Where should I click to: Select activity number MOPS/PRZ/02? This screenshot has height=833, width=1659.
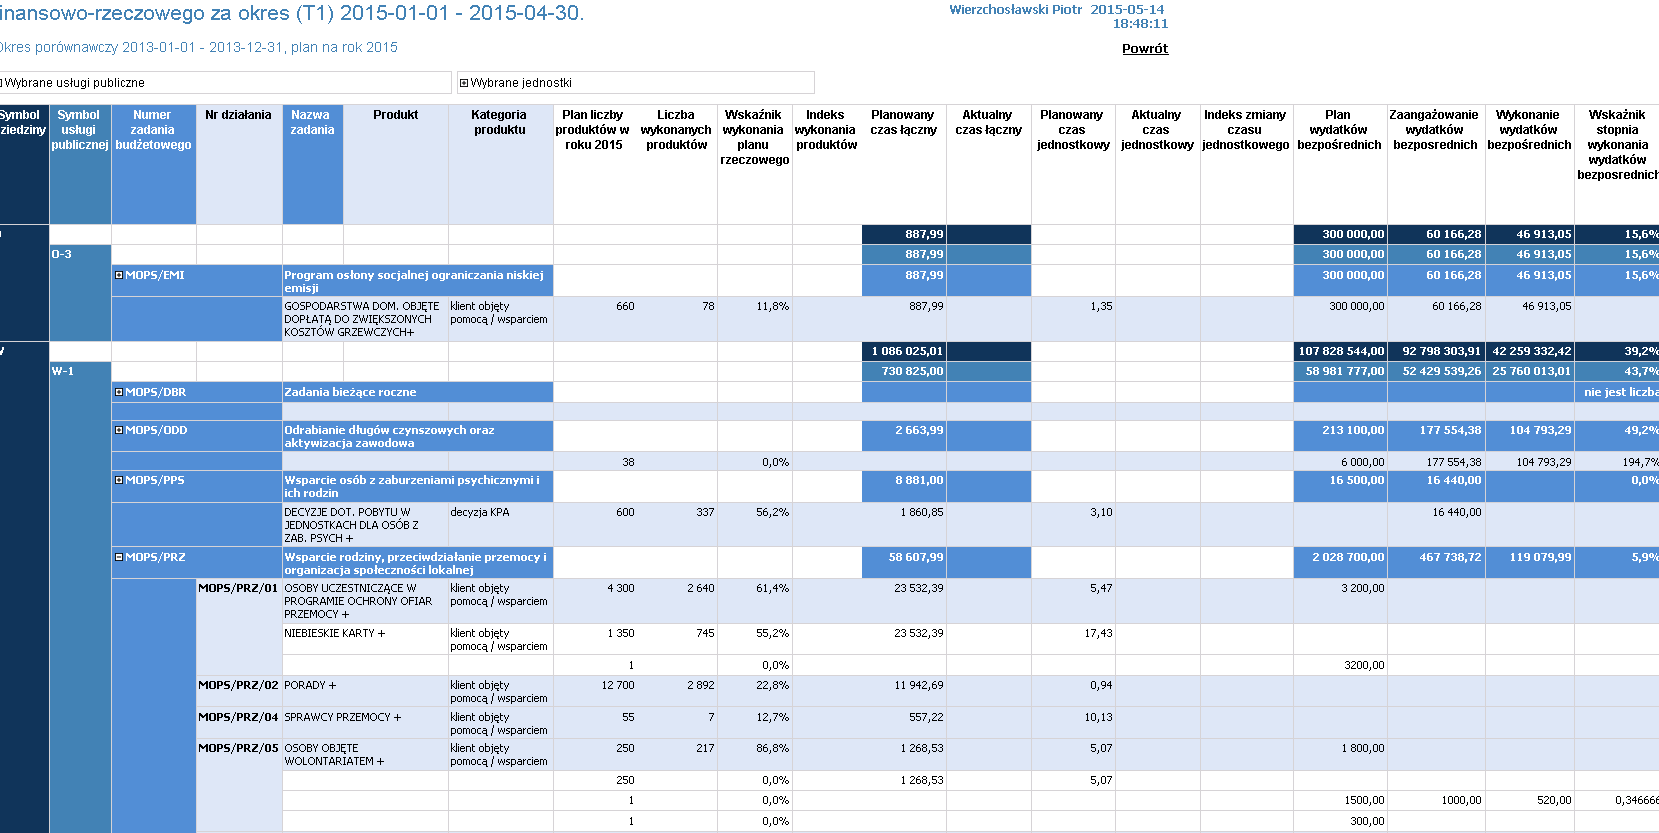[x=238, y=685]
